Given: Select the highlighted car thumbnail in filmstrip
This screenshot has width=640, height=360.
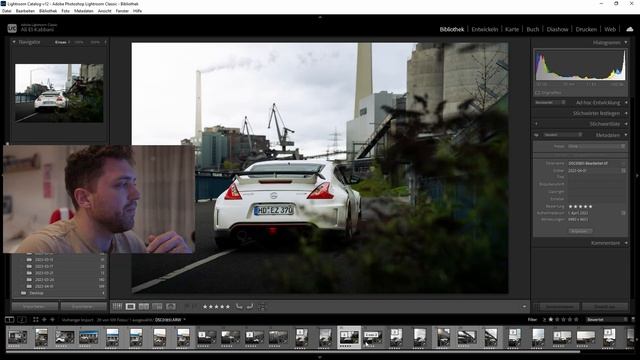Looking at the screenshot, I should tap(349, 337).
